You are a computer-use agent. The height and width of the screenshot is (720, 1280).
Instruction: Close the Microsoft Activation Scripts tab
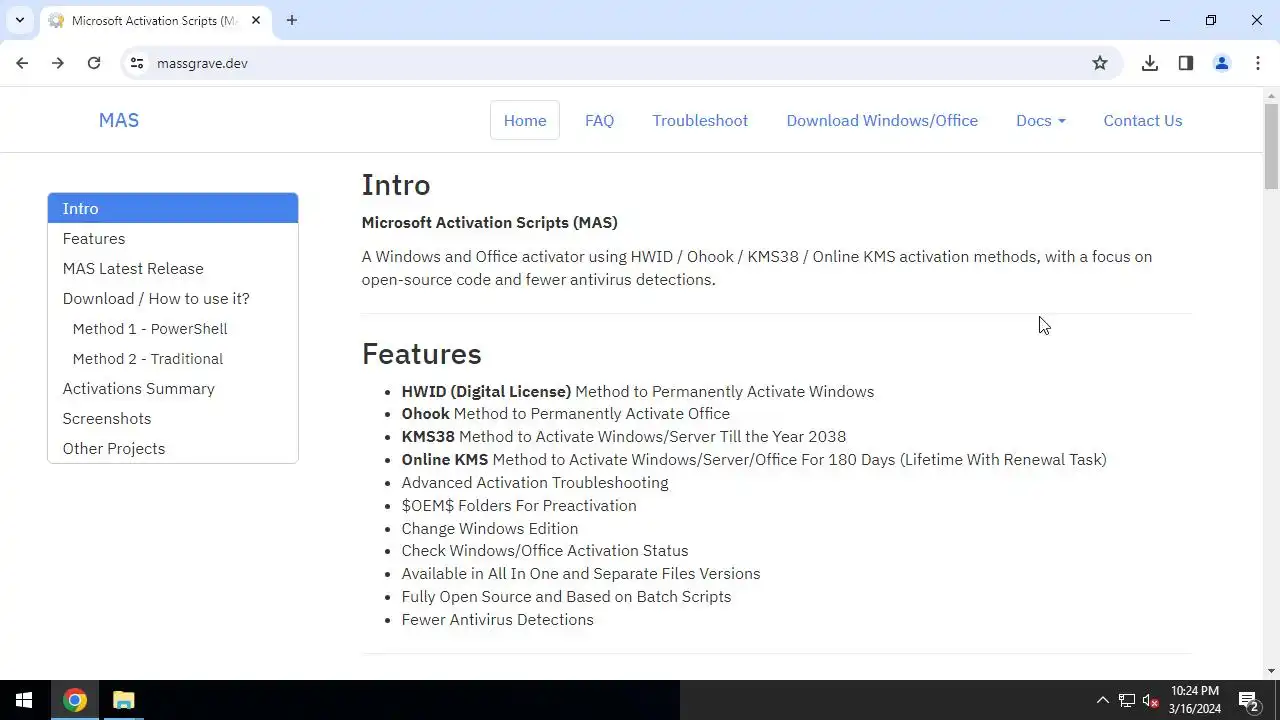257,20
